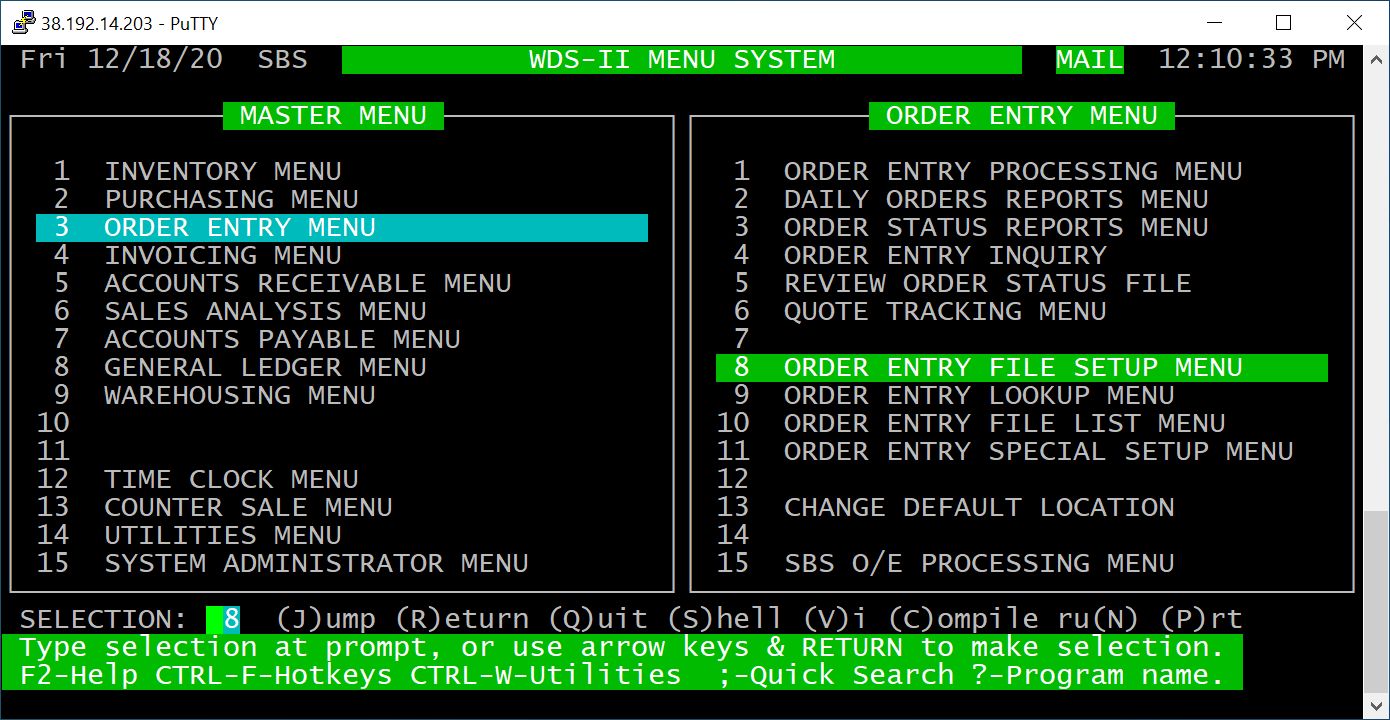Click the CTRL-W-Utilities hint text
Image resolution: width=1390 pixels, height=720 pixels.
point(546,675)
